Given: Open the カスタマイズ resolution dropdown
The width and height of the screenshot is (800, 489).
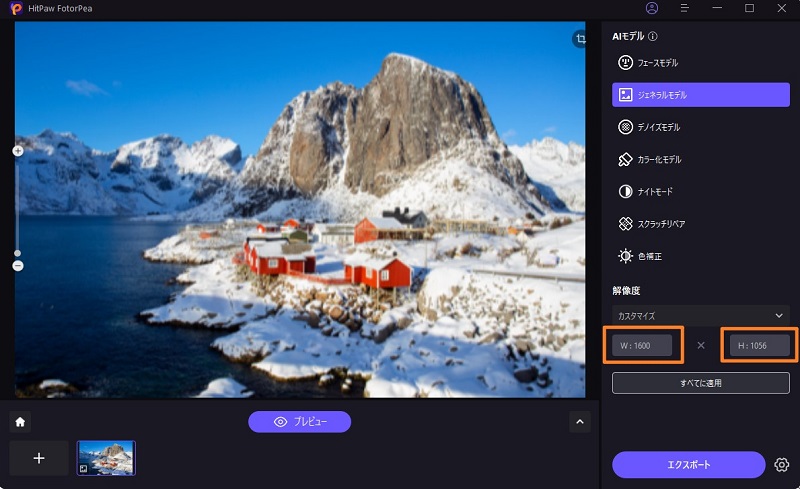Looking at the screenshot, I should (701, 315).
